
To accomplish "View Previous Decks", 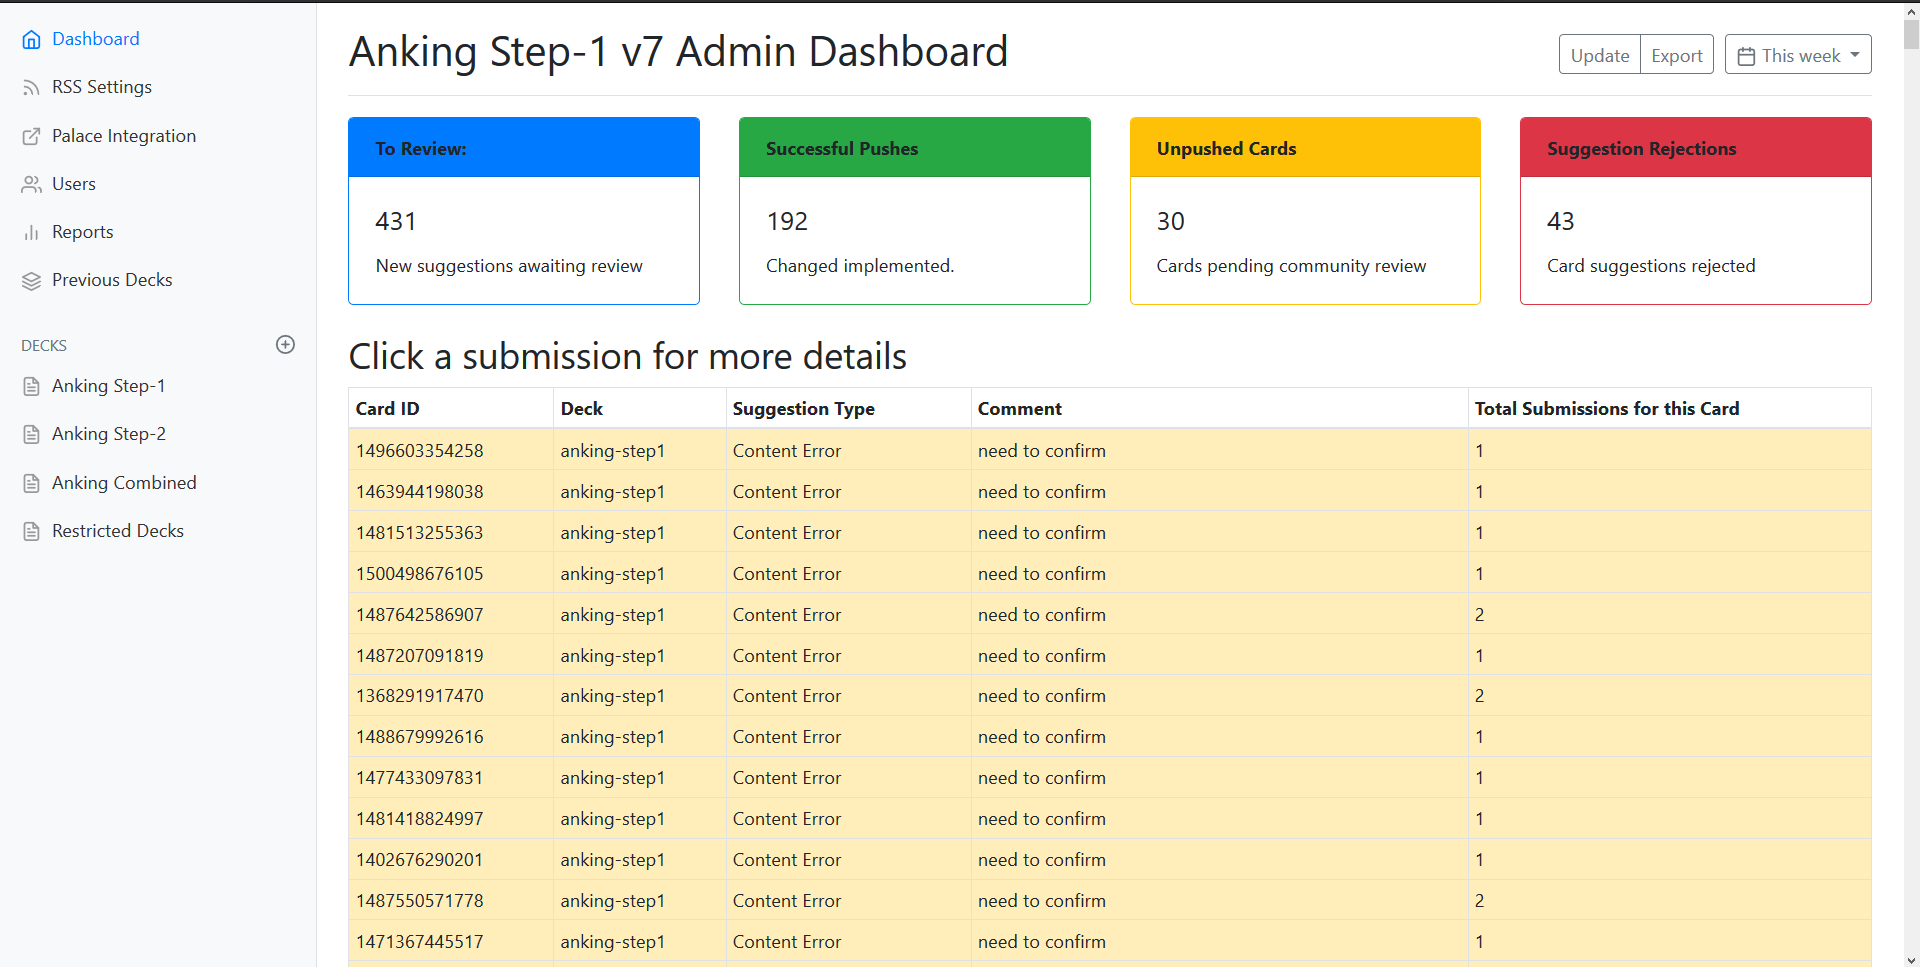I will tap(112, 280).
